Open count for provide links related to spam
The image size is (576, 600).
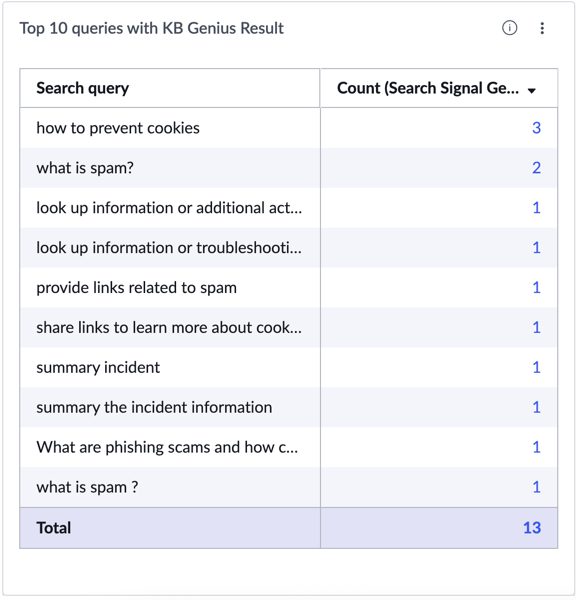click(x=536, y=287)
